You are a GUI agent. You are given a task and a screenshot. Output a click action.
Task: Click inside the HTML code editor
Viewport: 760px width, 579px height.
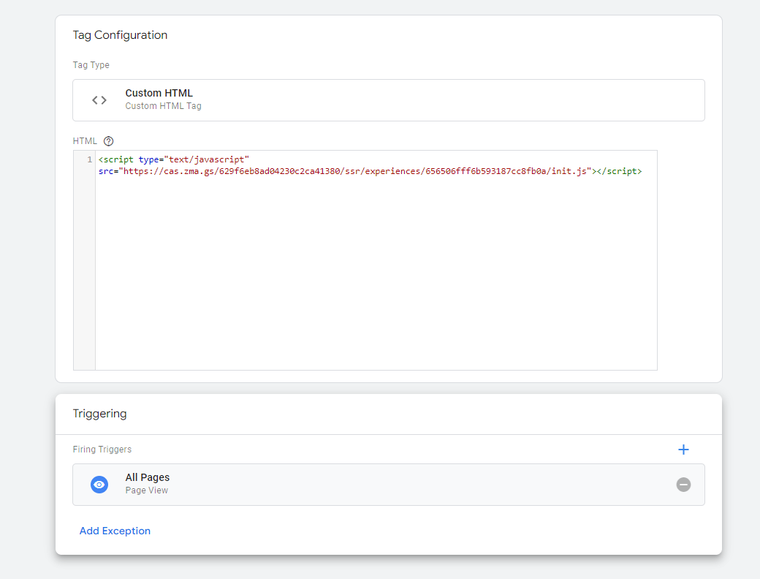(376, 260)
